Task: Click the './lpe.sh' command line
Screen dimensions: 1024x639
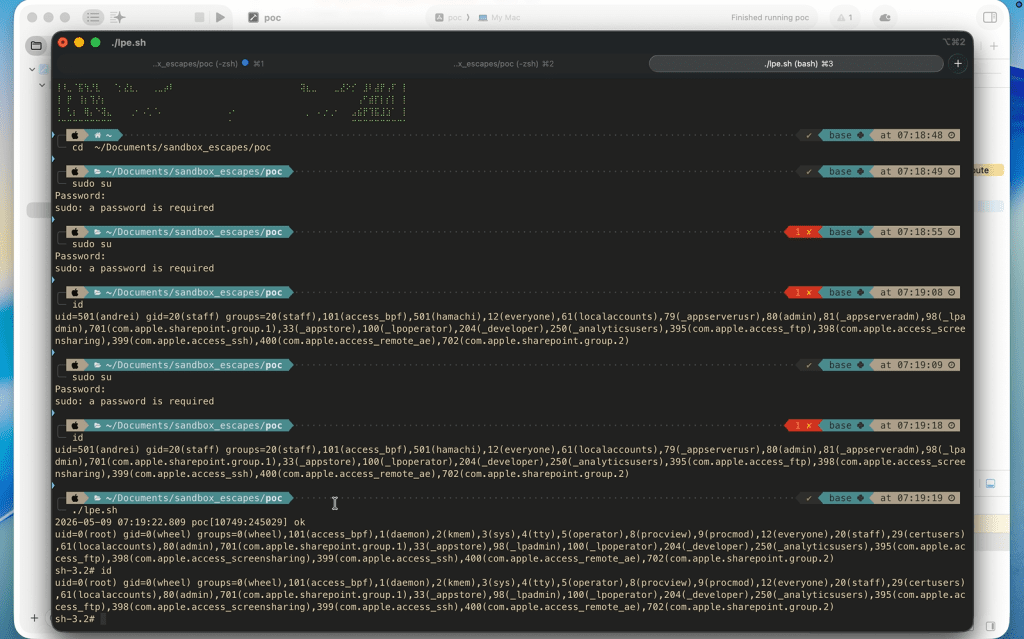Action: (95, 510)
